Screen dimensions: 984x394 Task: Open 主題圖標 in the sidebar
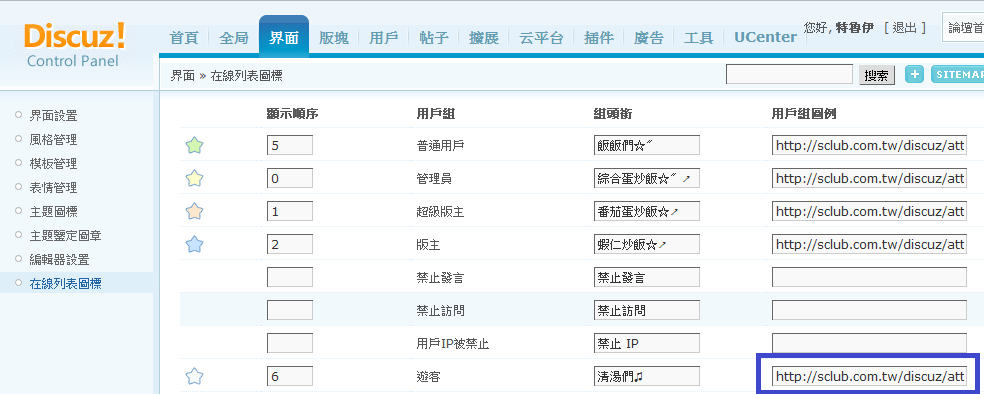(x=53, y=211)
